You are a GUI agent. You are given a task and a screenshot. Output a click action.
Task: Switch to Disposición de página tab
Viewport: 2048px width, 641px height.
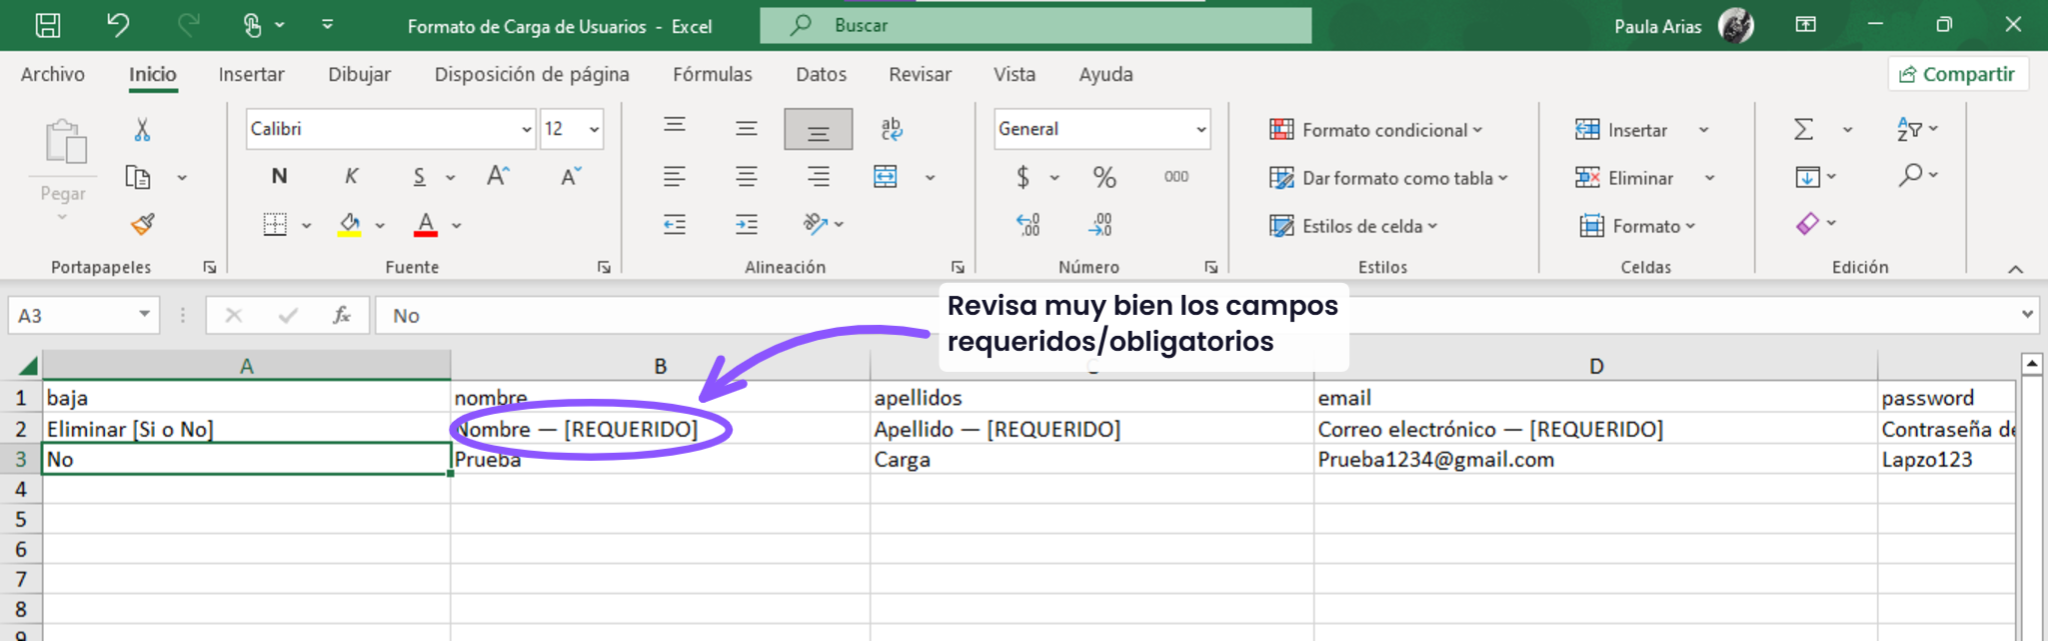tap(532, 74)
